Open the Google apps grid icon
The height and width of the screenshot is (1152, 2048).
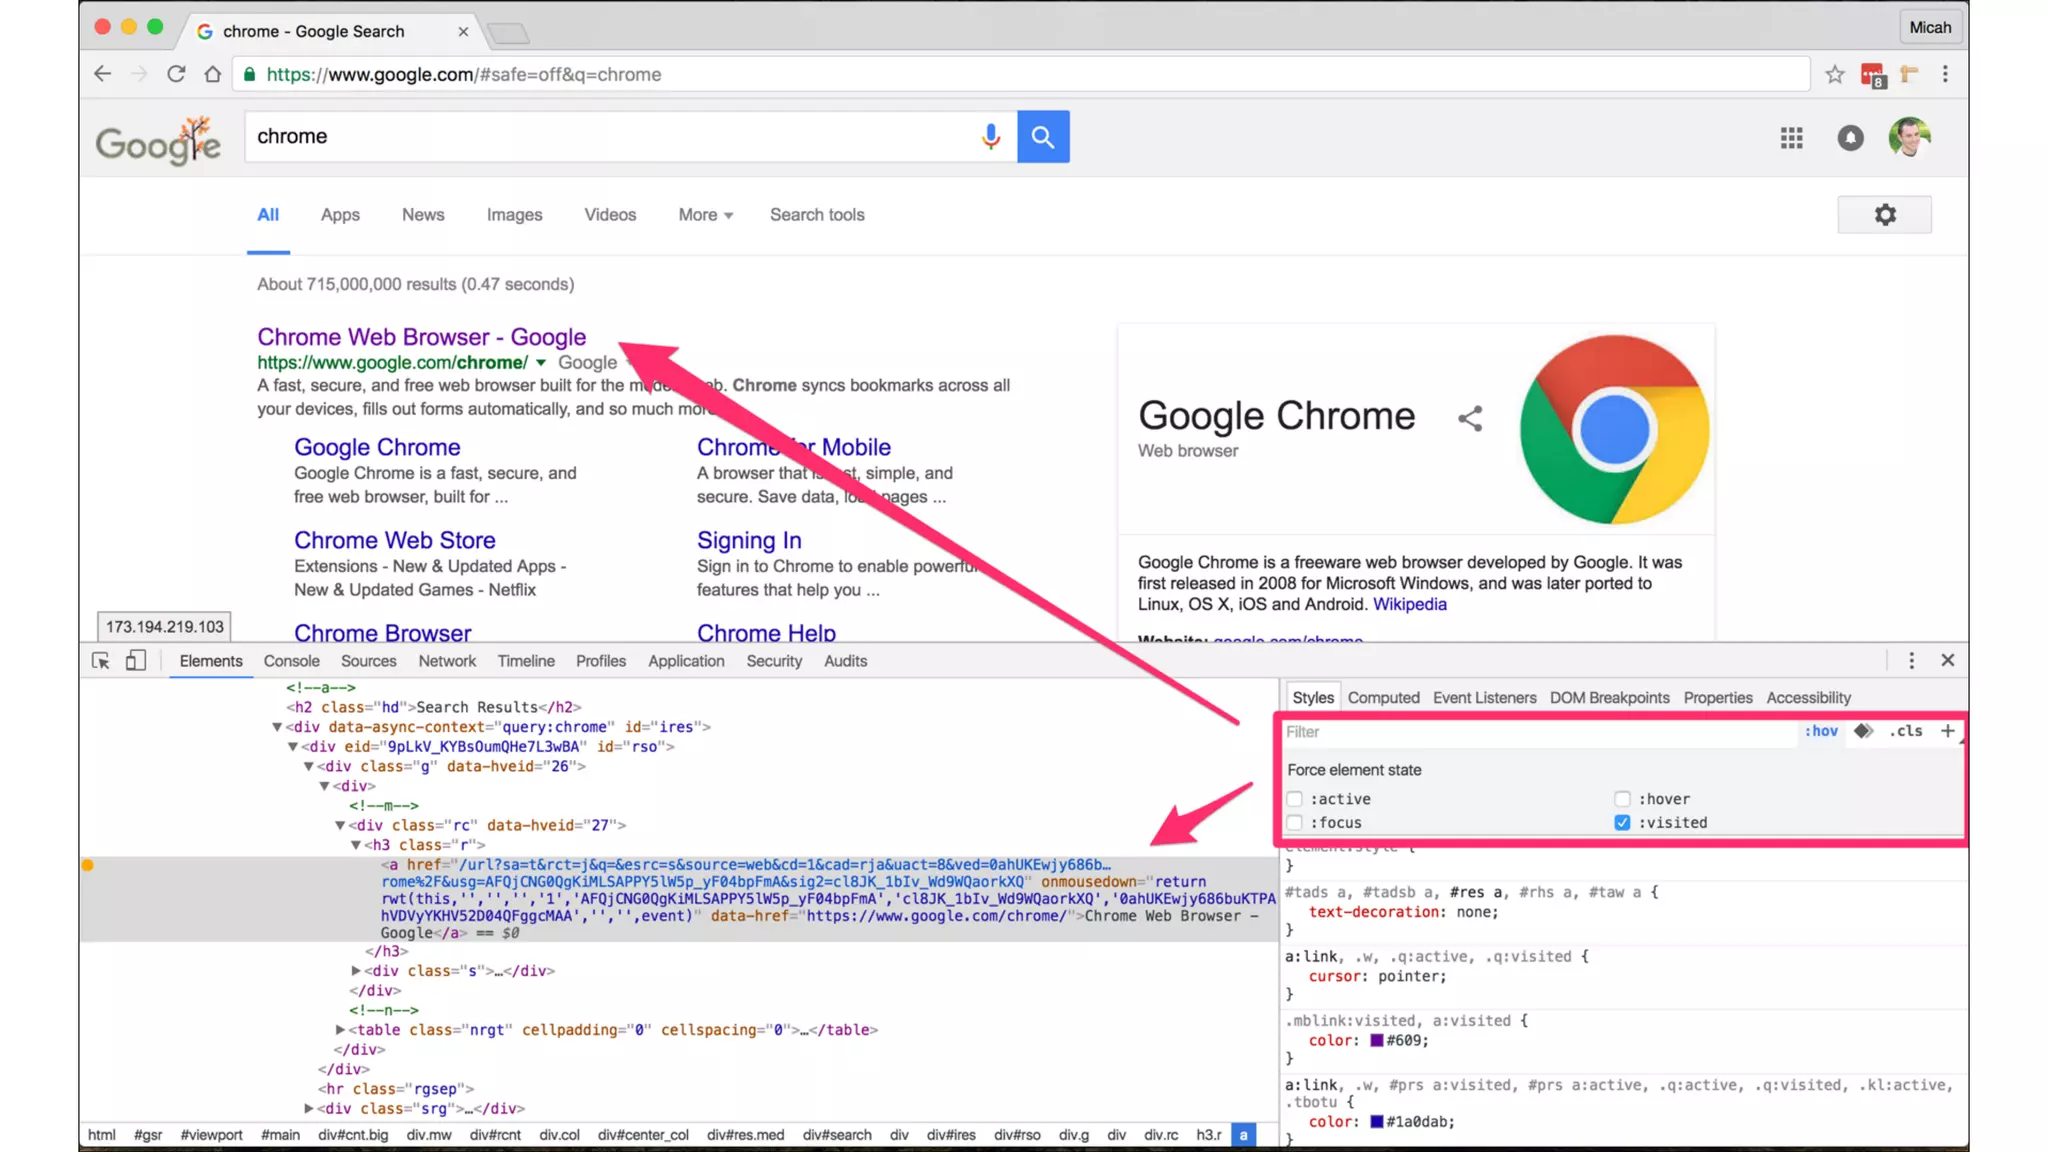tap(1791, 138)
